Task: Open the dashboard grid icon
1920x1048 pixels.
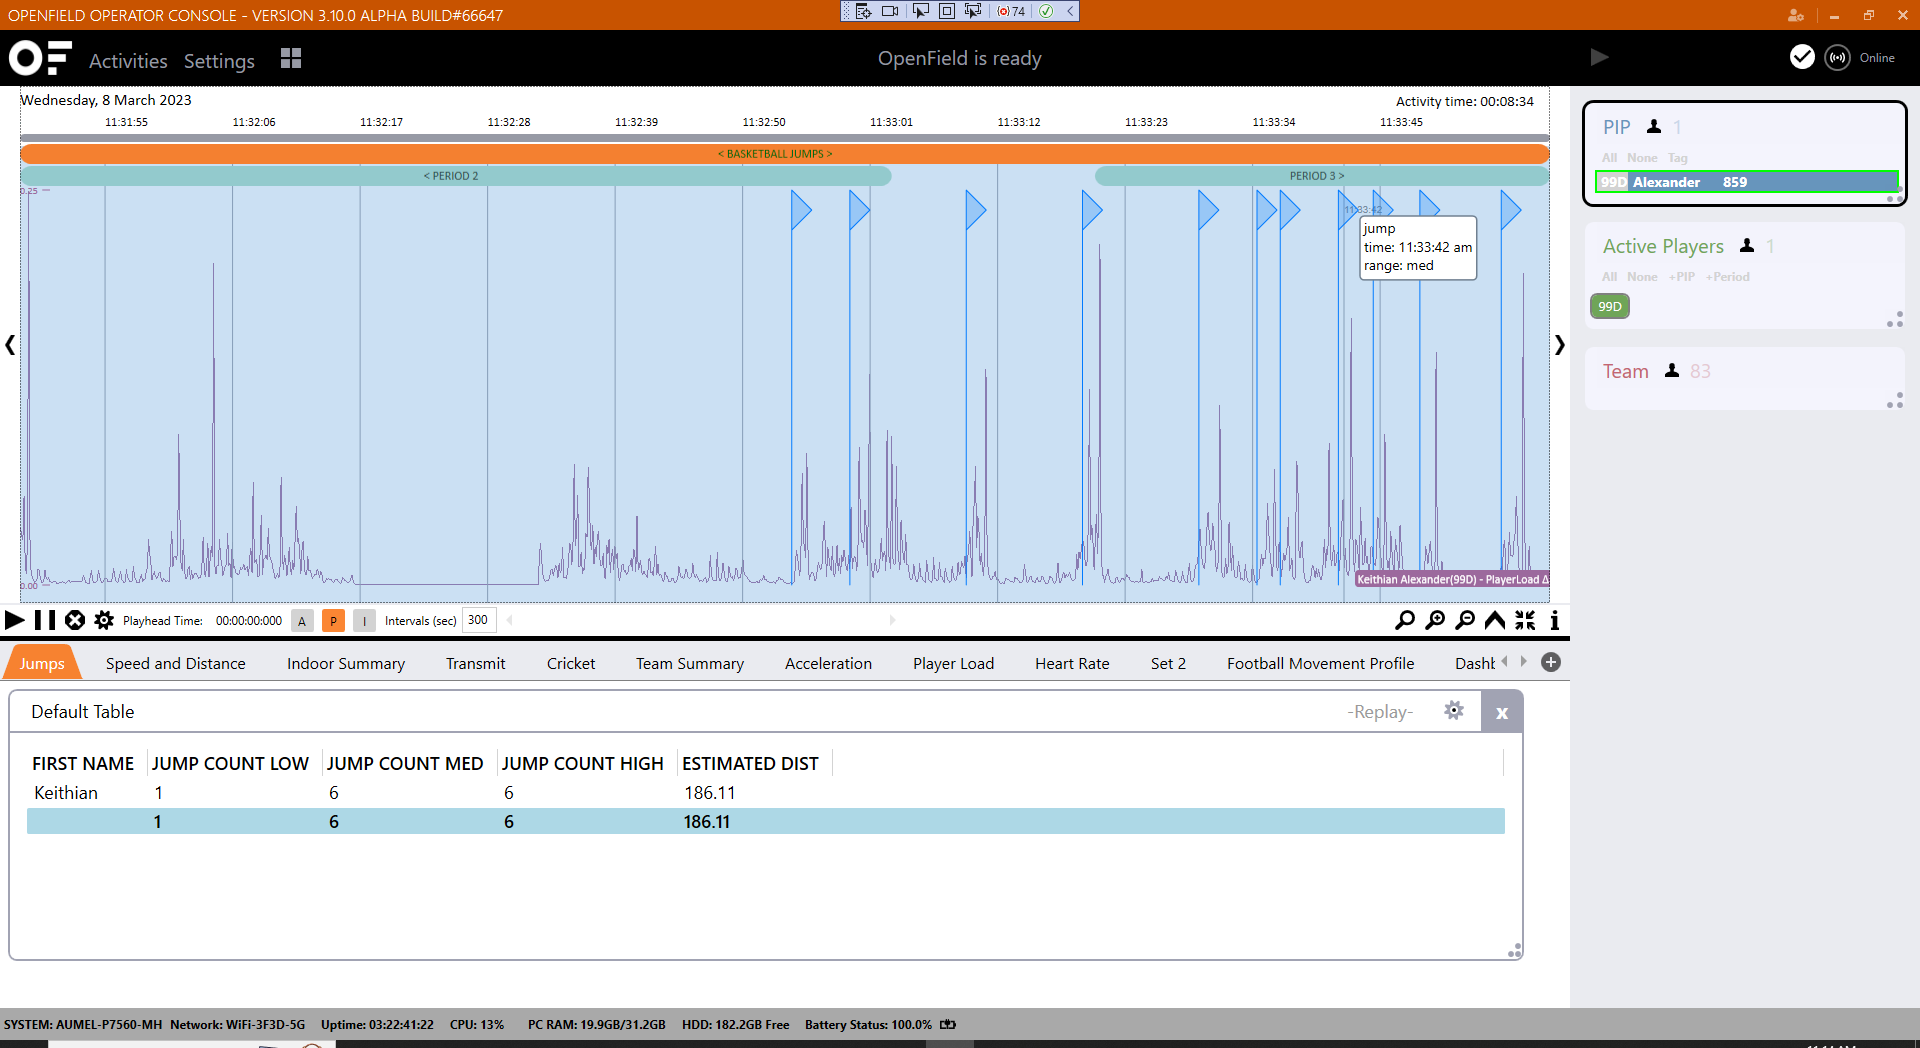Action: point(291,58)
